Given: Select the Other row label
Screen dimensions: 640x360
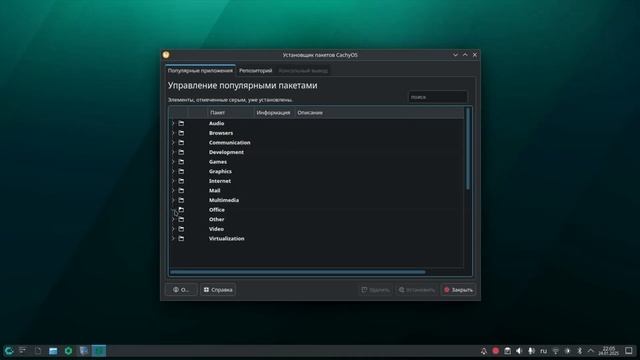Looking at the screenshot, I should click(x=216, y=219).
